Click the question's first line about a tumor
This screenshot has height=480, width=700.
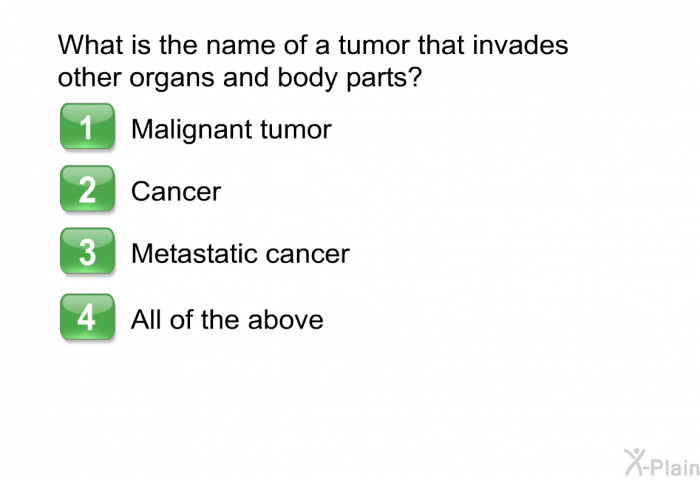point(313,45)
